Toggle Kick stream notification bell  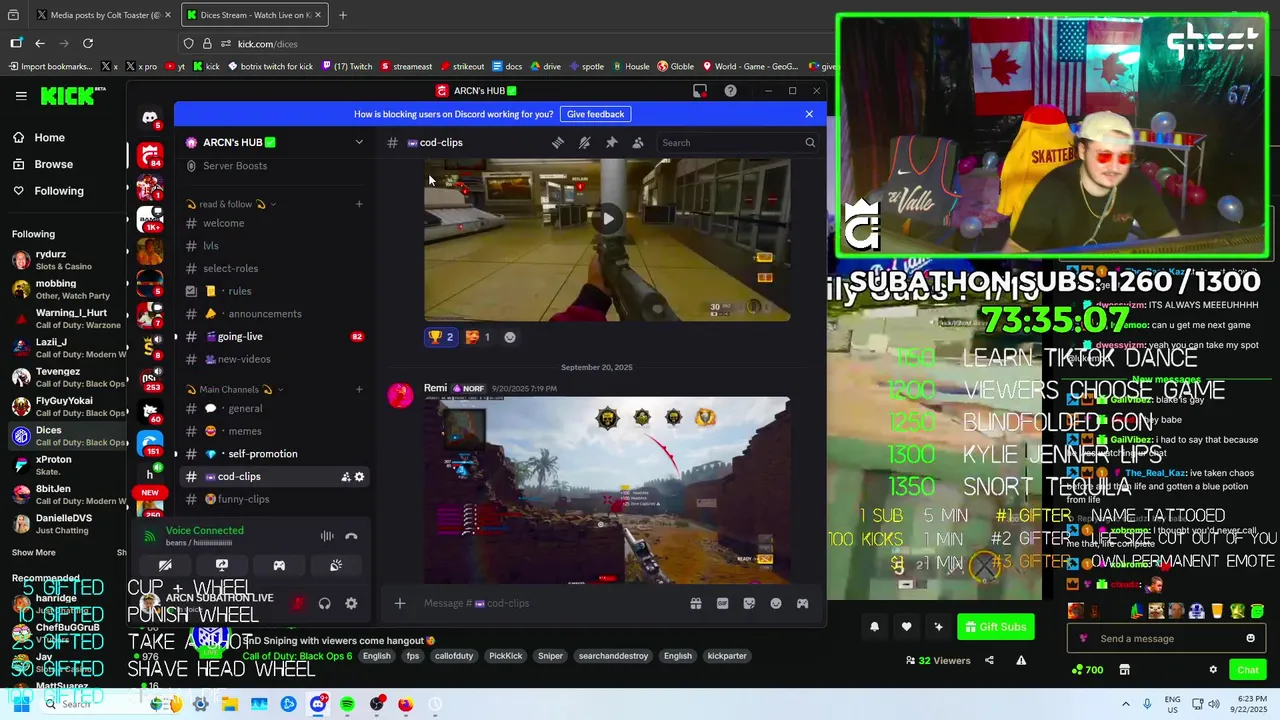pyautogui.click(x=874, y=627)
